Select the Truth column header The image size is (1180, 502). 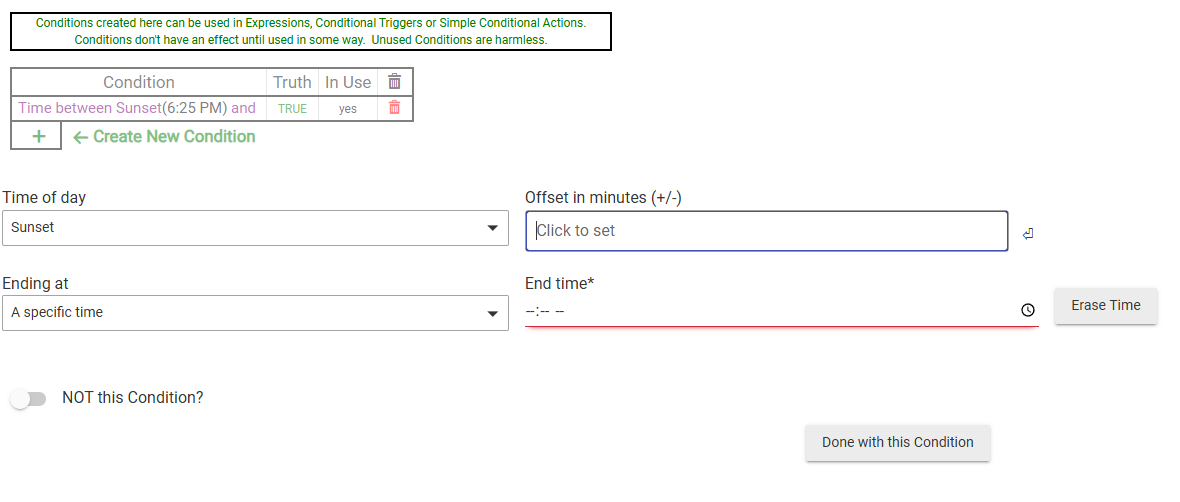click(x=292, y=82)
